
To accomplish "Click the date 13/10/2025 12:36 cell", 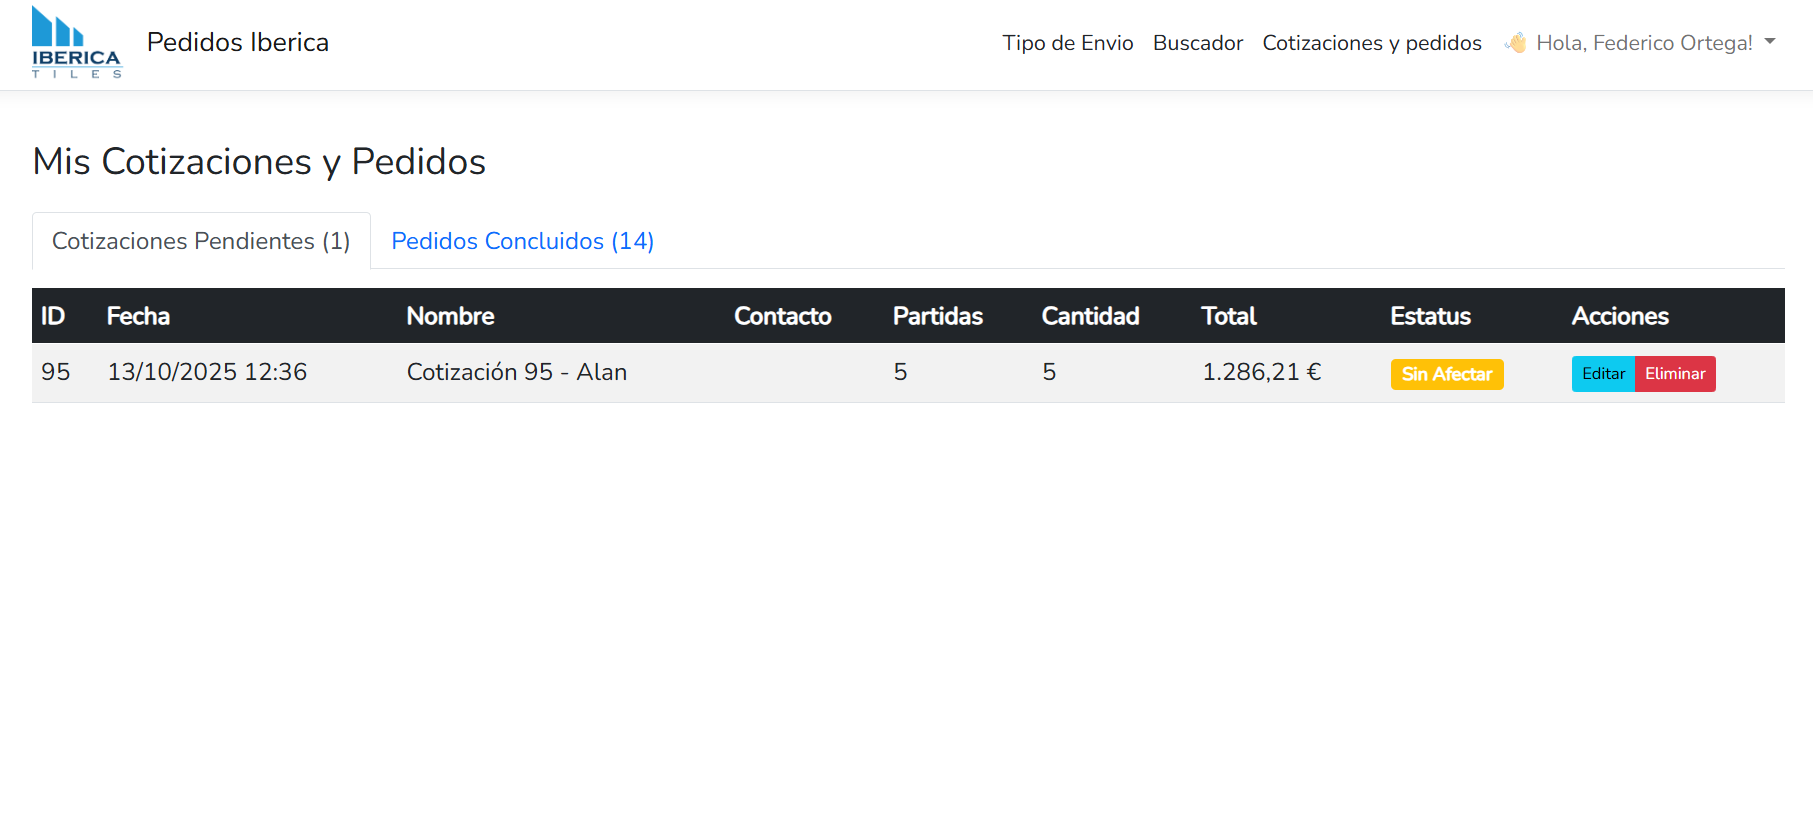I will 207,372.
